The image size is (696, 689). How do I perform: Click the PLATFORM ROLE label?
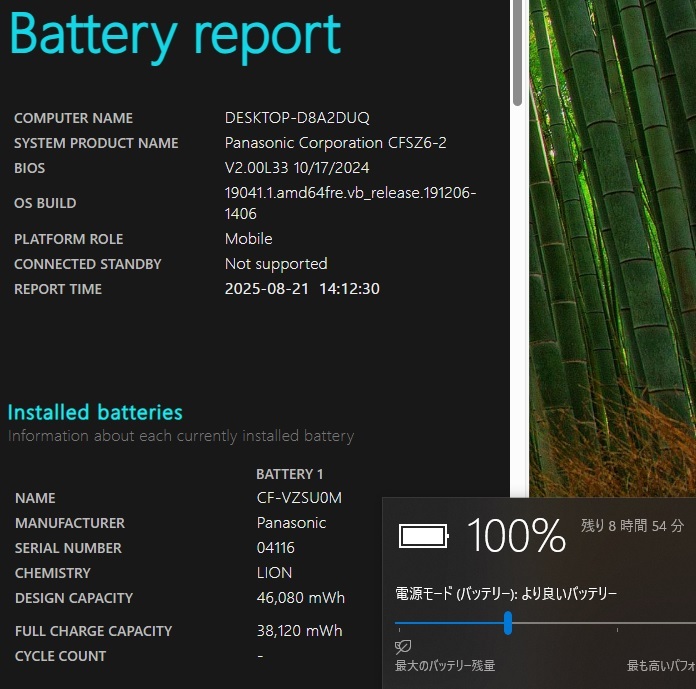point(68,239)
